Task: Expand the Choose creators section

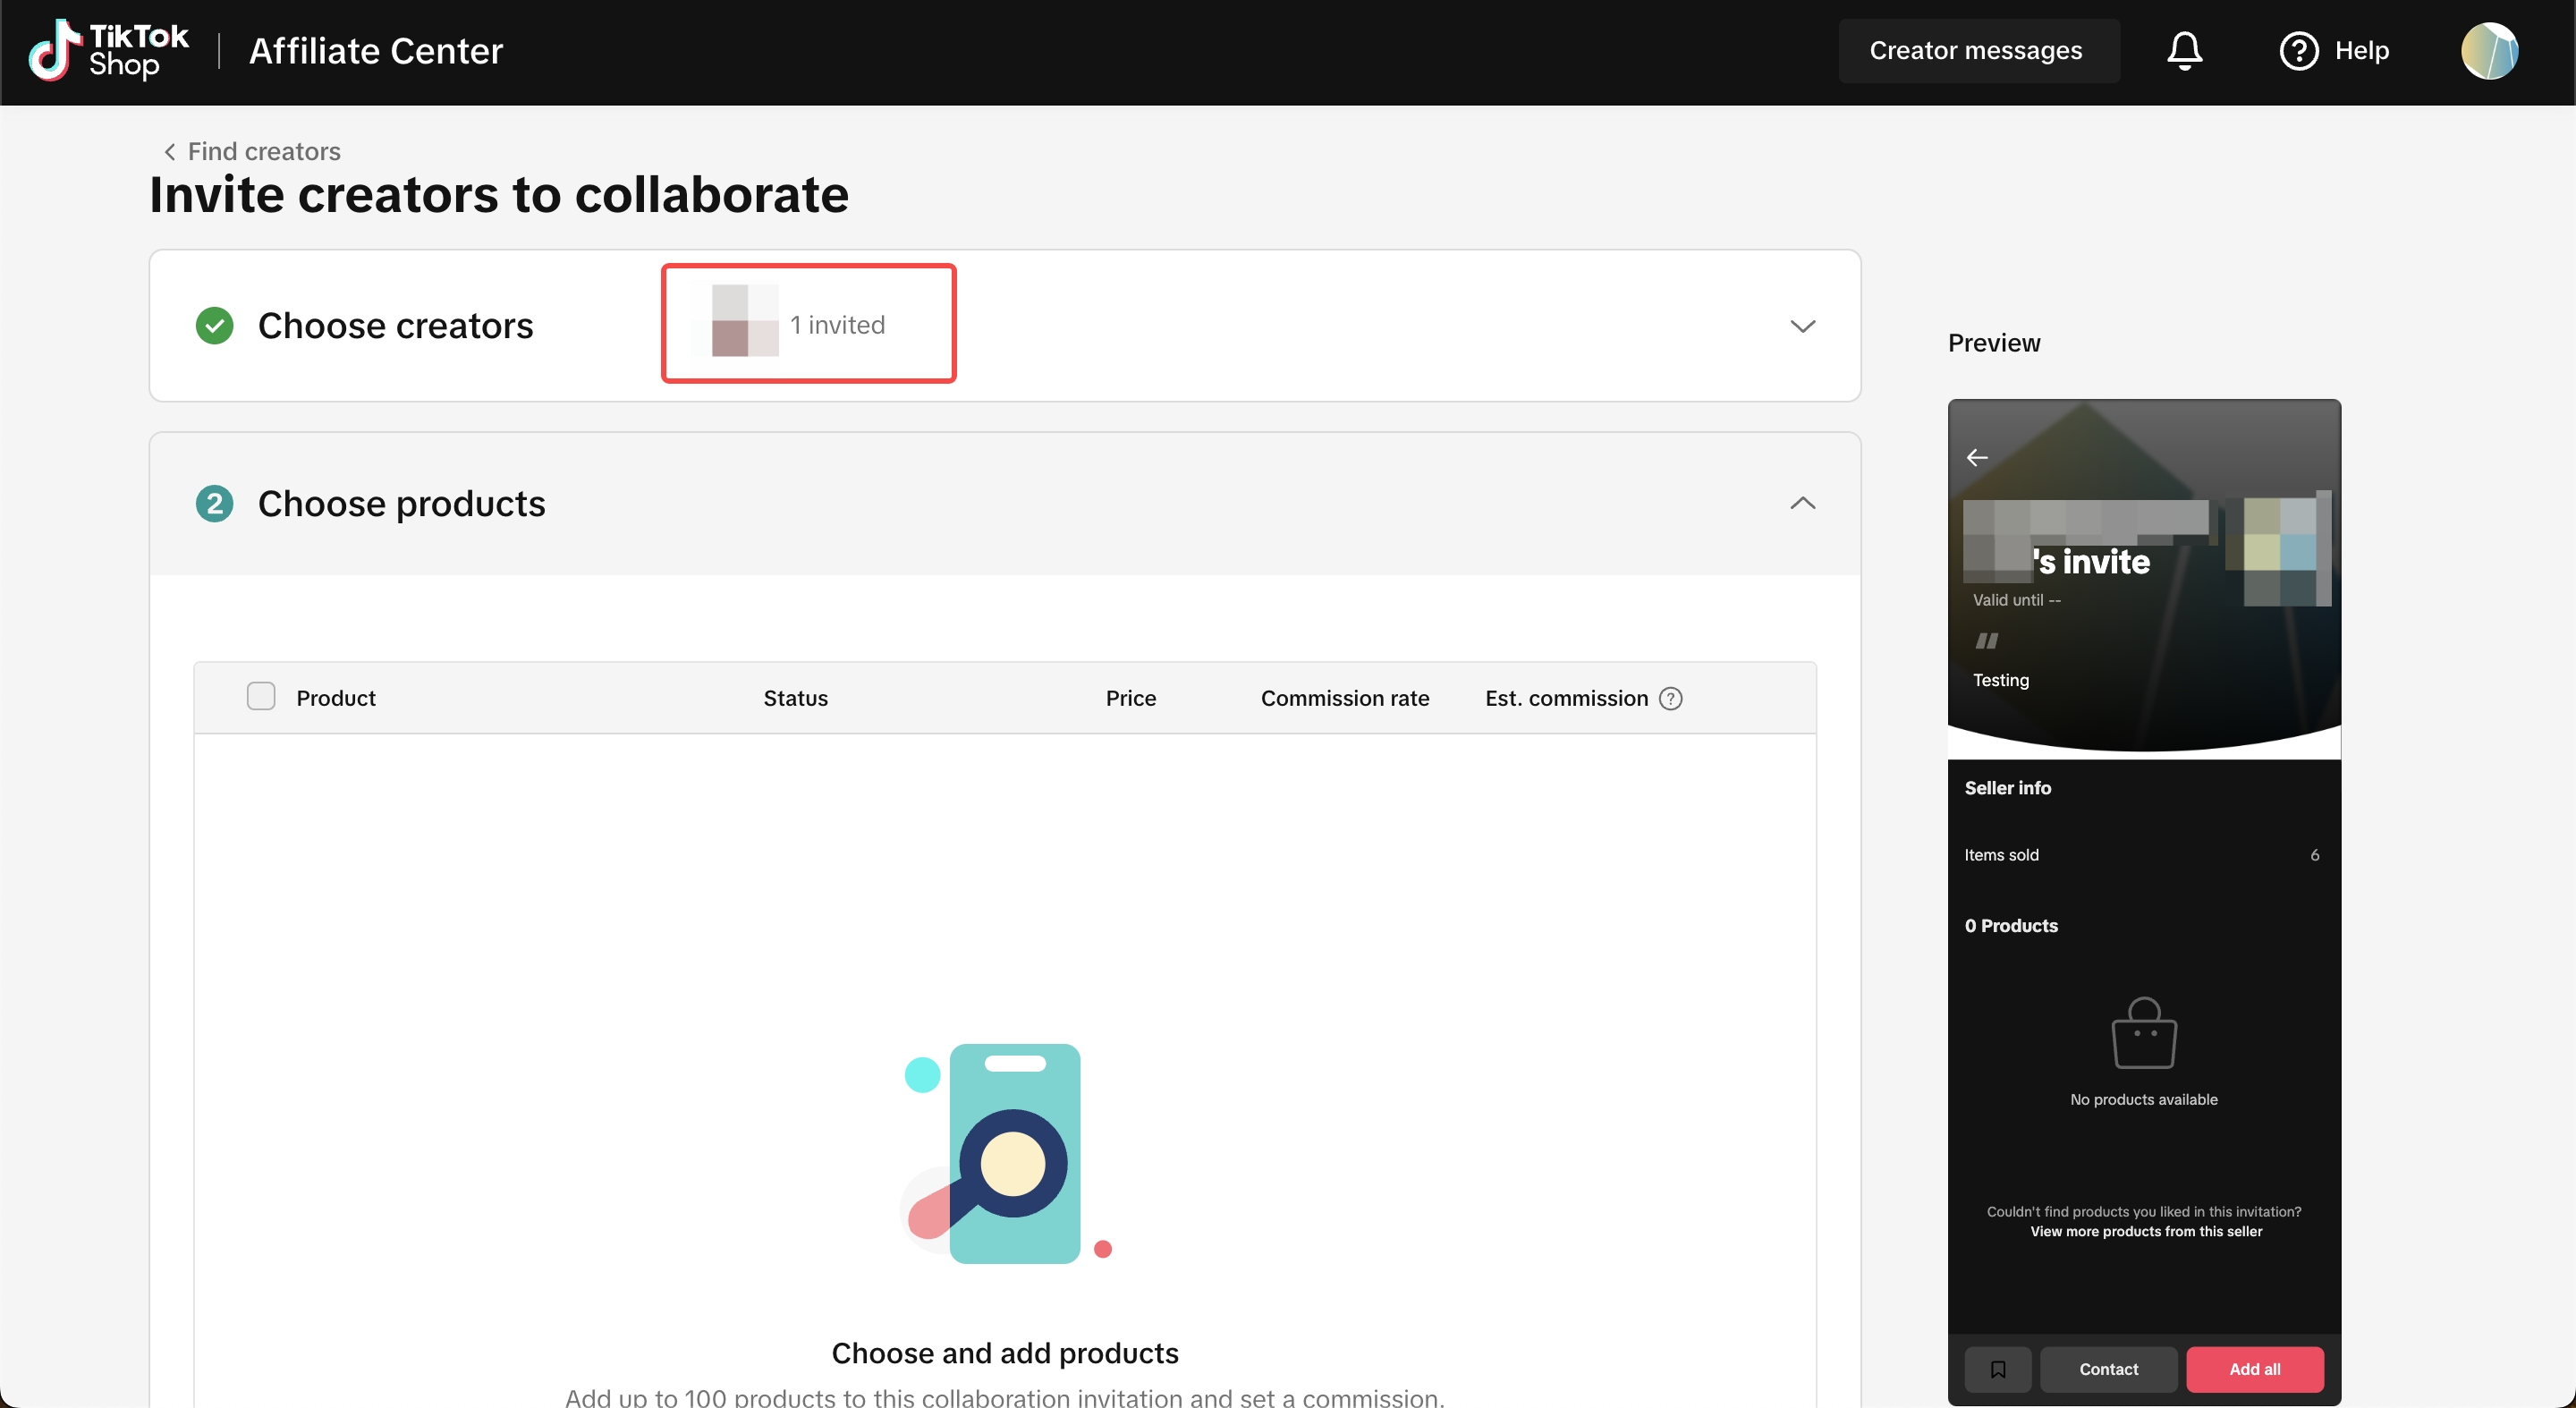Action: tap(1802, 326)
